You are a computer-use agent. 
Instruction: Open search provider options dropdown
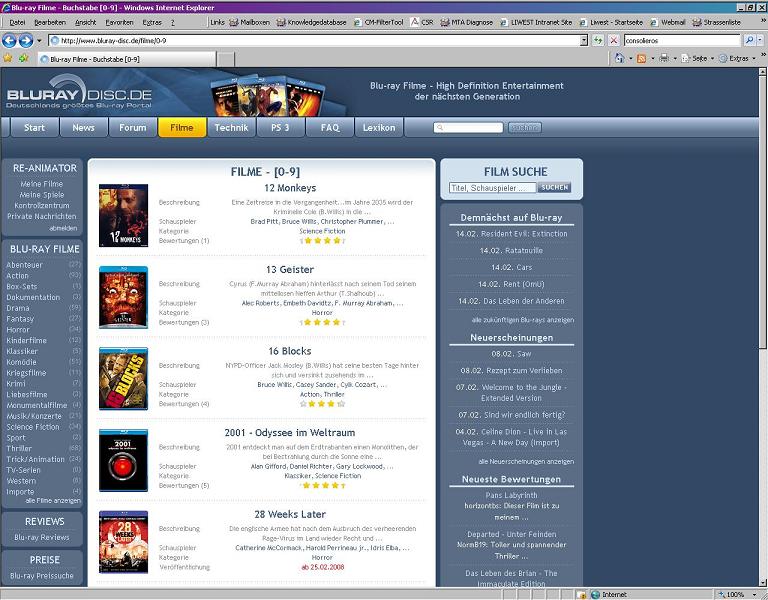(x=760, y=41)
